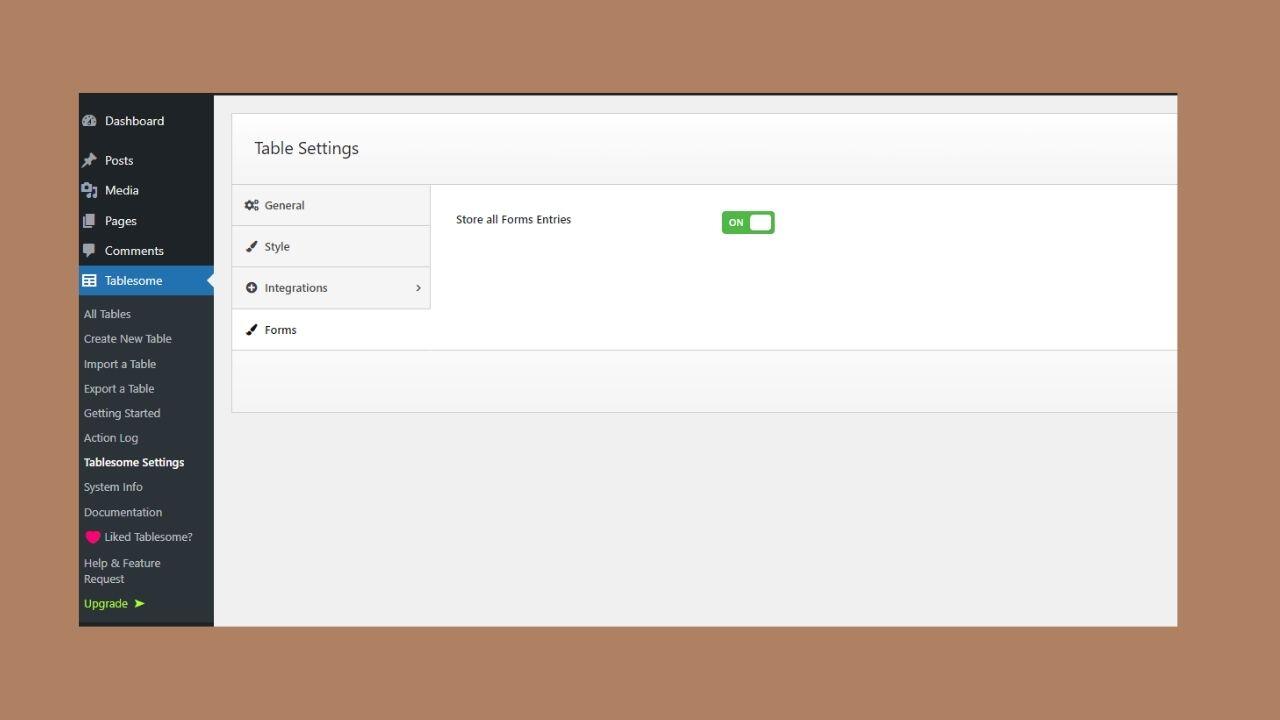Click the Pages icon in sidebar
The width and height of the screenshot is (1280, 720).
[x=89, y=221]
